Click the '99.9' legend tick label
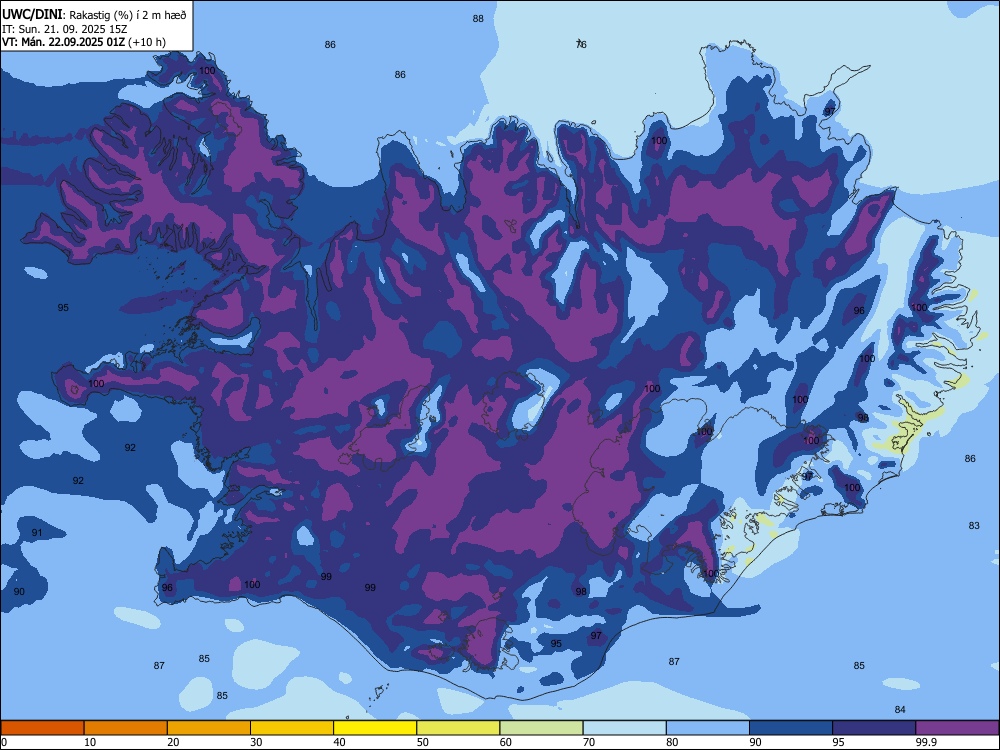 [x=925, y=742]
